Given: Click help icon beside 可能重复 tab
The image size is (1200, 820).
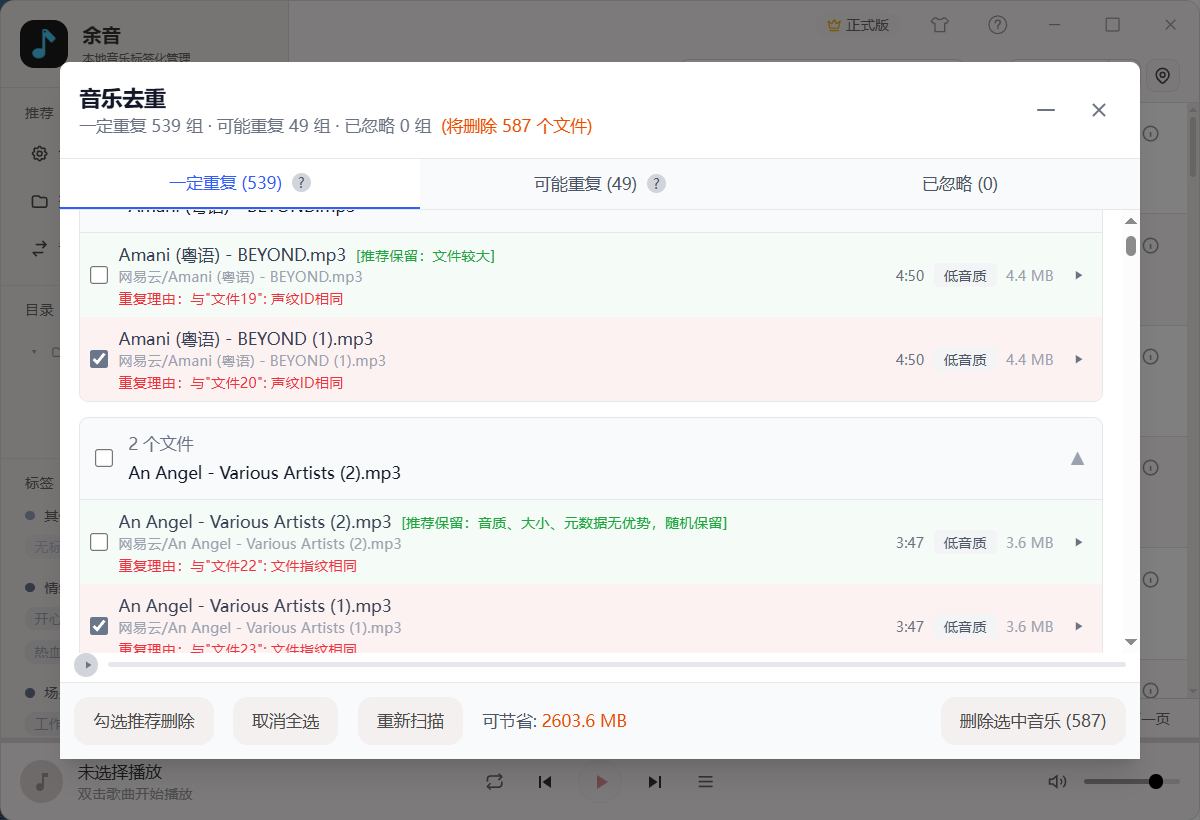Looking at the screenshot, I should [x=656, y=184].
